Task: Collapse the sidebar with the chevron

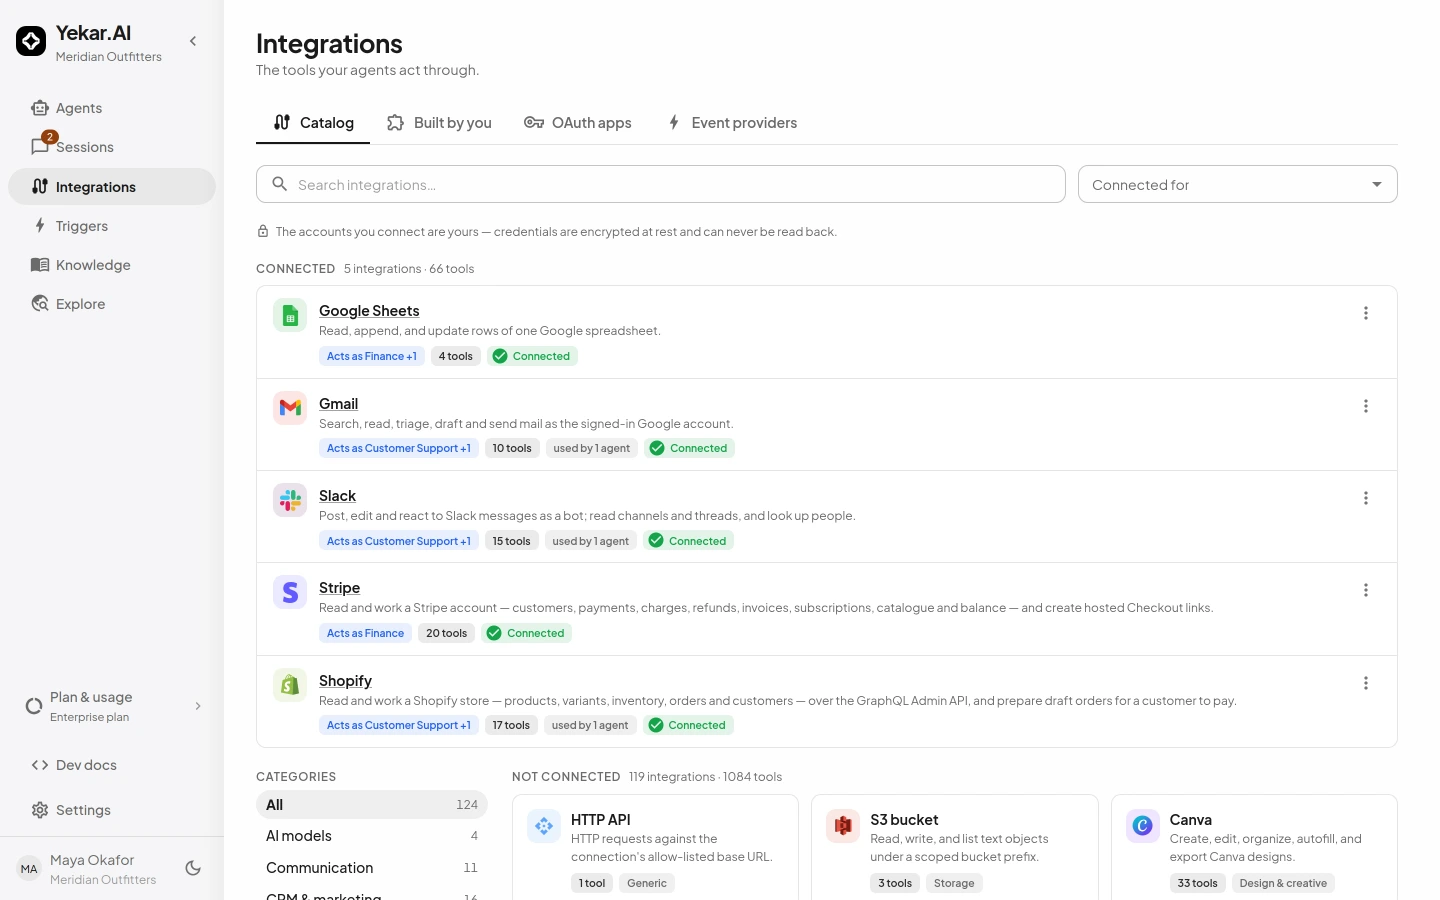Action: (x=193, y=41)
